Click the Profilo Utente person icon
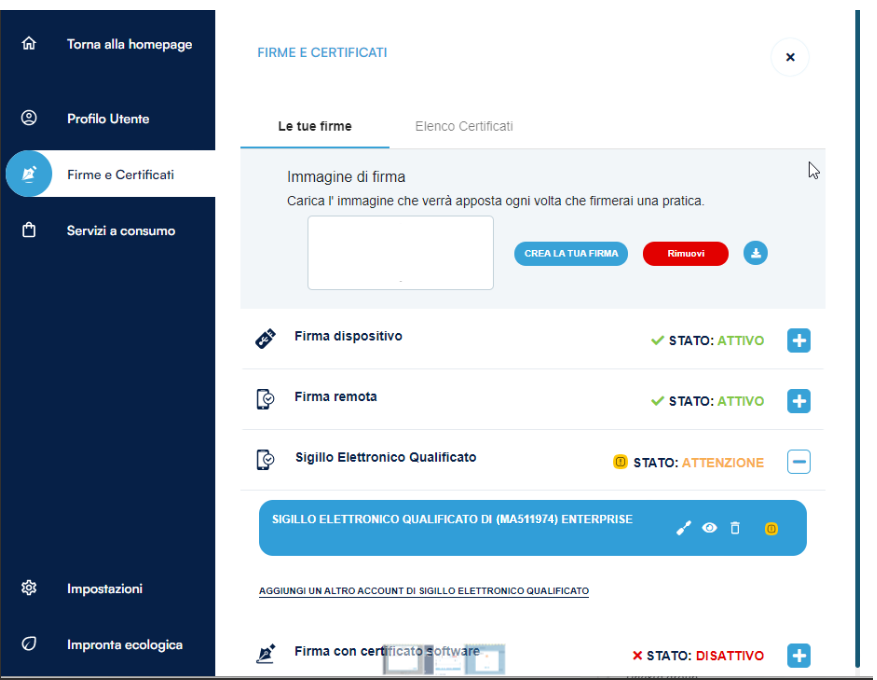The width and height of the screenshot is (877, 680). pos(29,118)
